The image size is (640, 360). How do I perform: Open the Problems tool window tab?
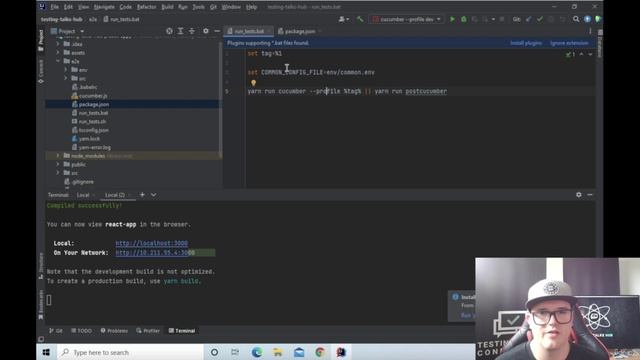(x=114, y=331)
